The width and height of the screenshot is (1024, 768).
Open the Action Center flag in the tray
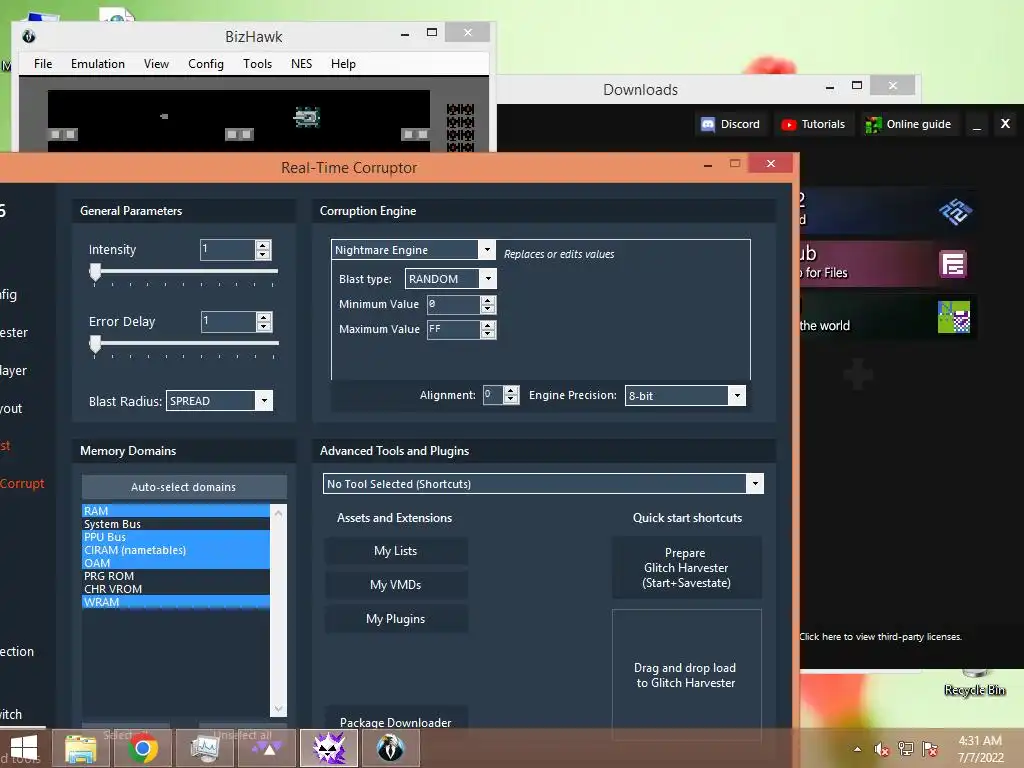[x=930, y=749]
